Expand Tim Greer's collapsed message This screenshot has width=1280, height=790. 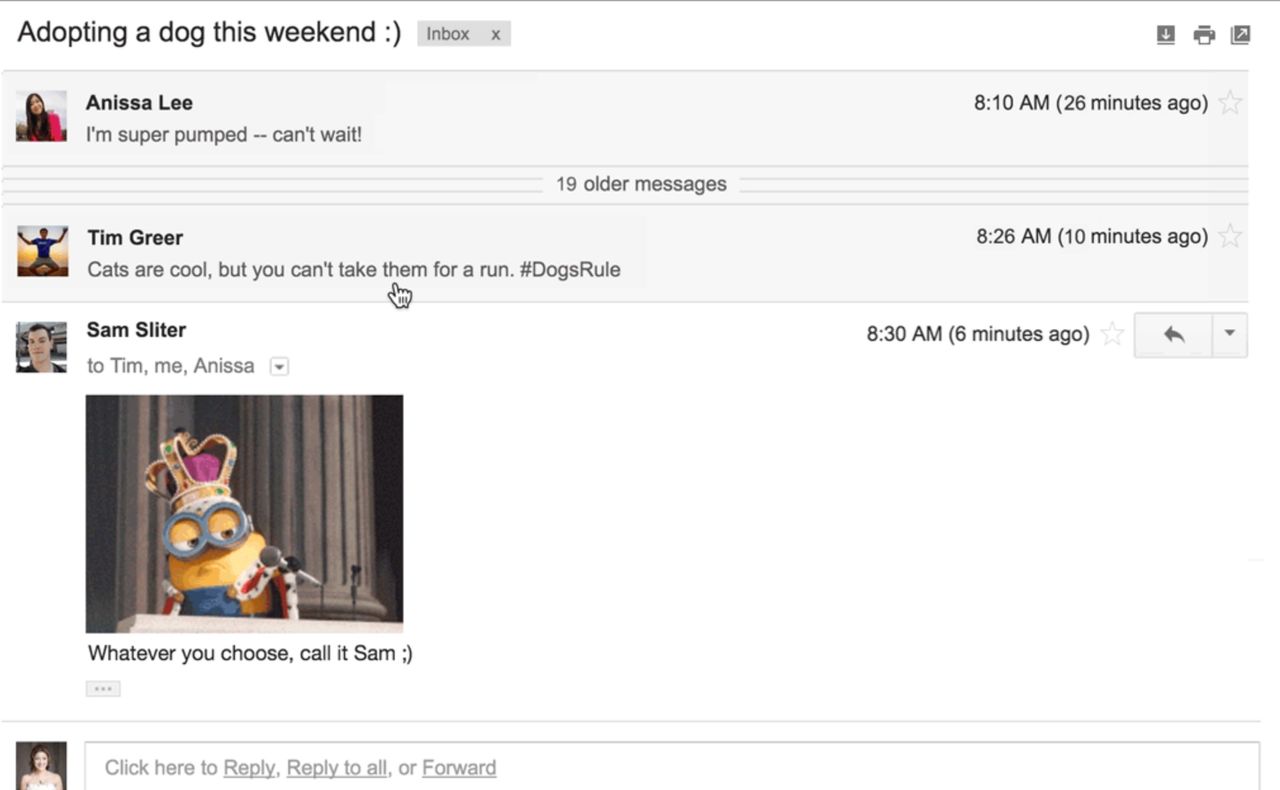(x=625, y=252)
